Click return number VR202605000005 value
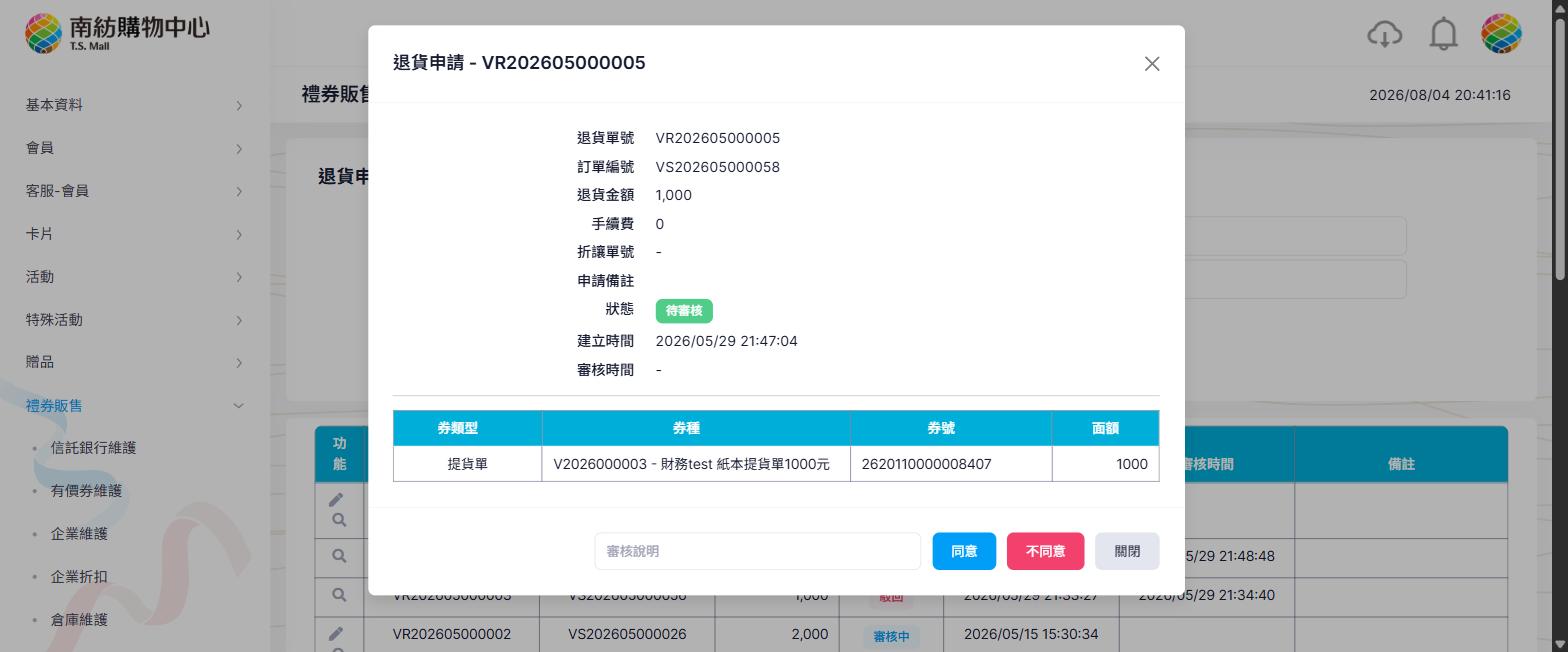Image resolution: width=1568 pixels, height=652 pixels. (x=718, y=138)
